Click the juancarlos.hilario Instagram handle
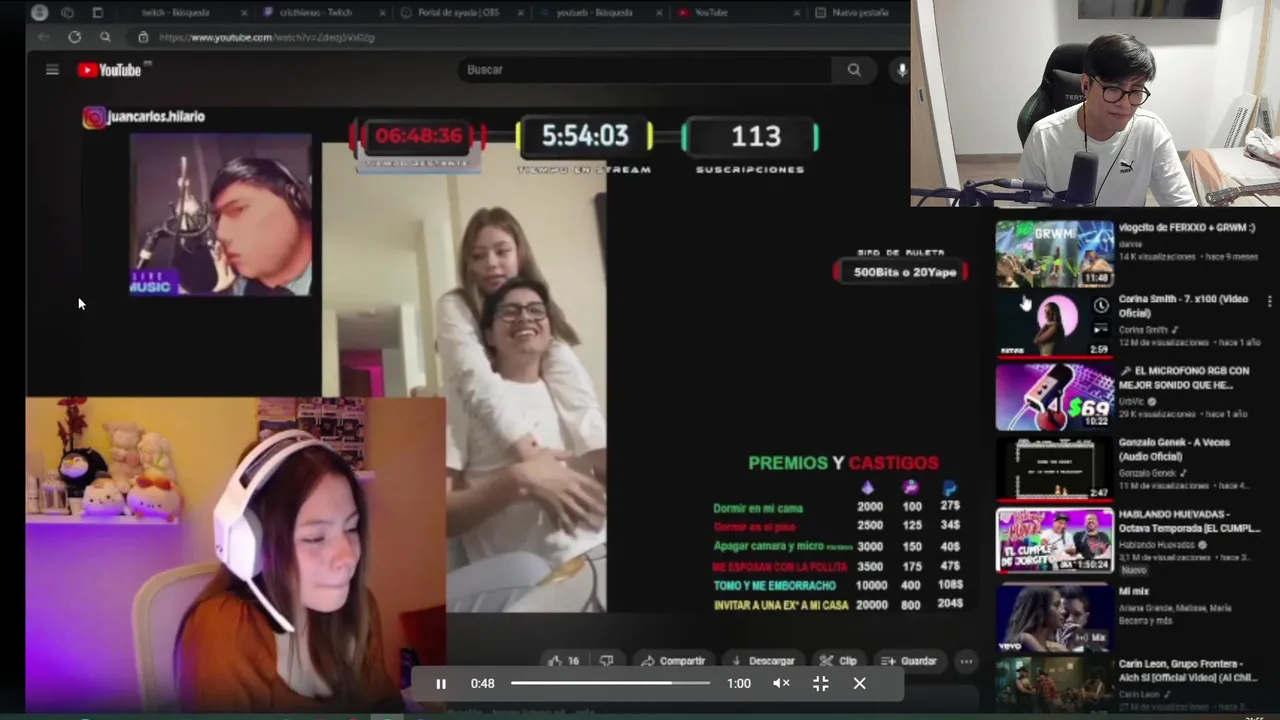This screenshot has height=720, width=1280. click(x=156, y=117)
